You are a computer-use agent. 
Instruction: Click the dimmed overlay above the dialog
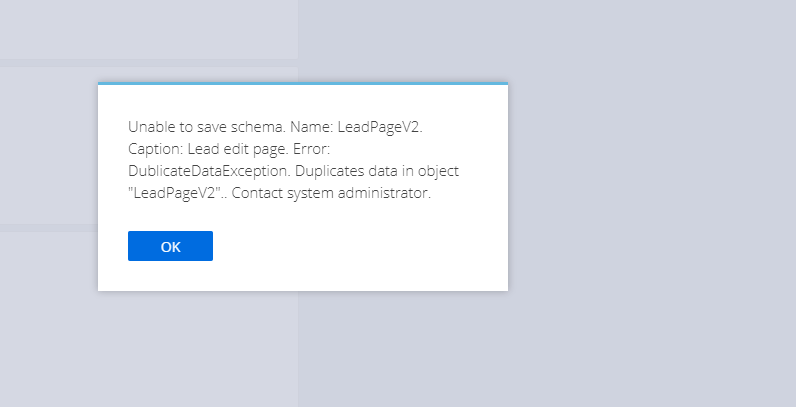[303, 41]
